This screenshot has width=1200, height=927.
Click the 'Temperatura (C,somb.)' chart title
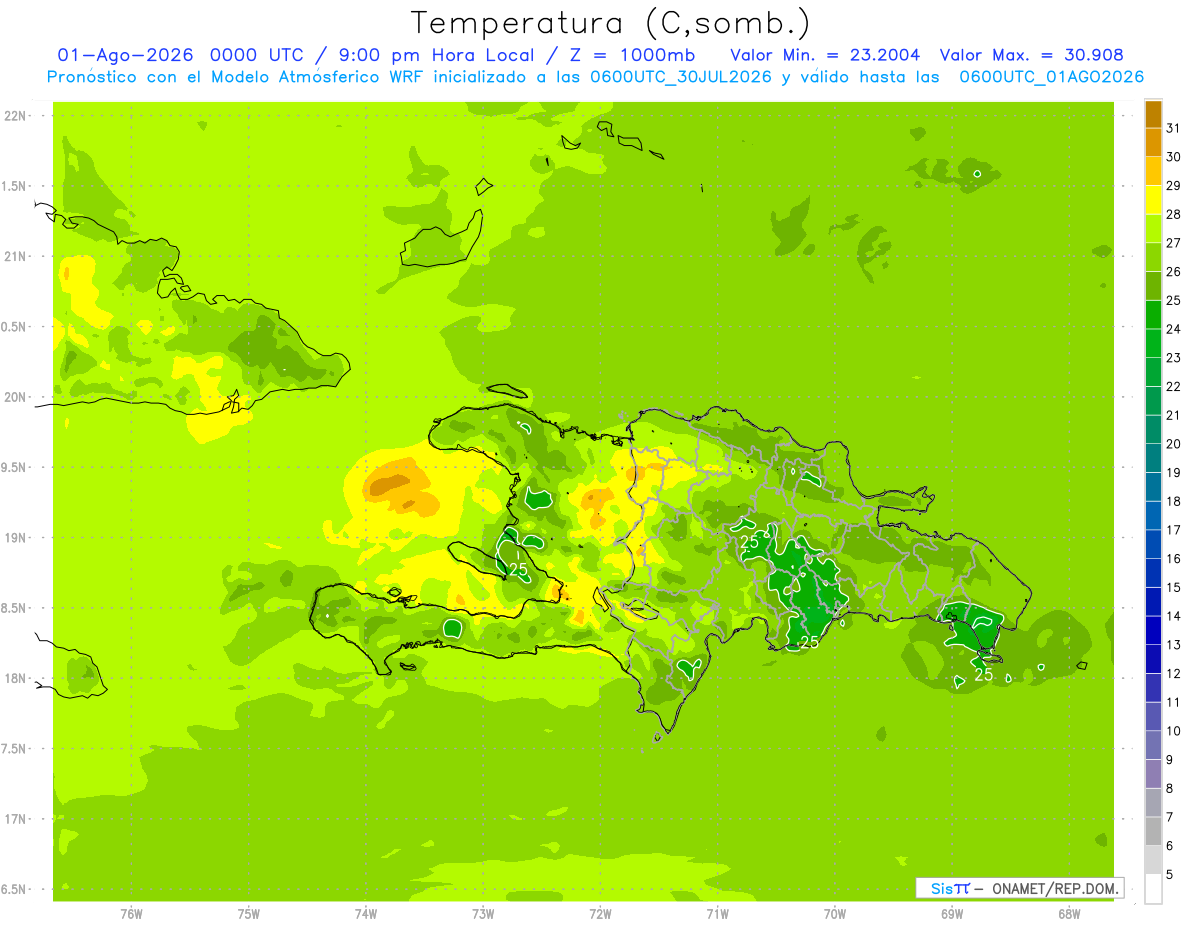point(610,23)
